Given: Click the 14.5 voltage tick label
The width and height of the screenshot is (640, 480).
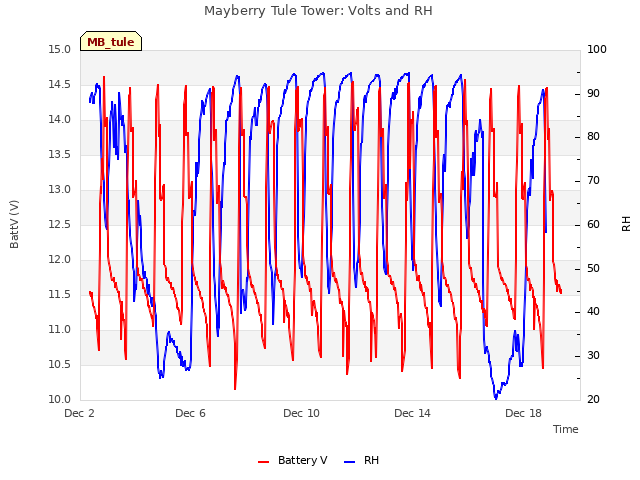Looking at the screenshot, I should 59,85.
